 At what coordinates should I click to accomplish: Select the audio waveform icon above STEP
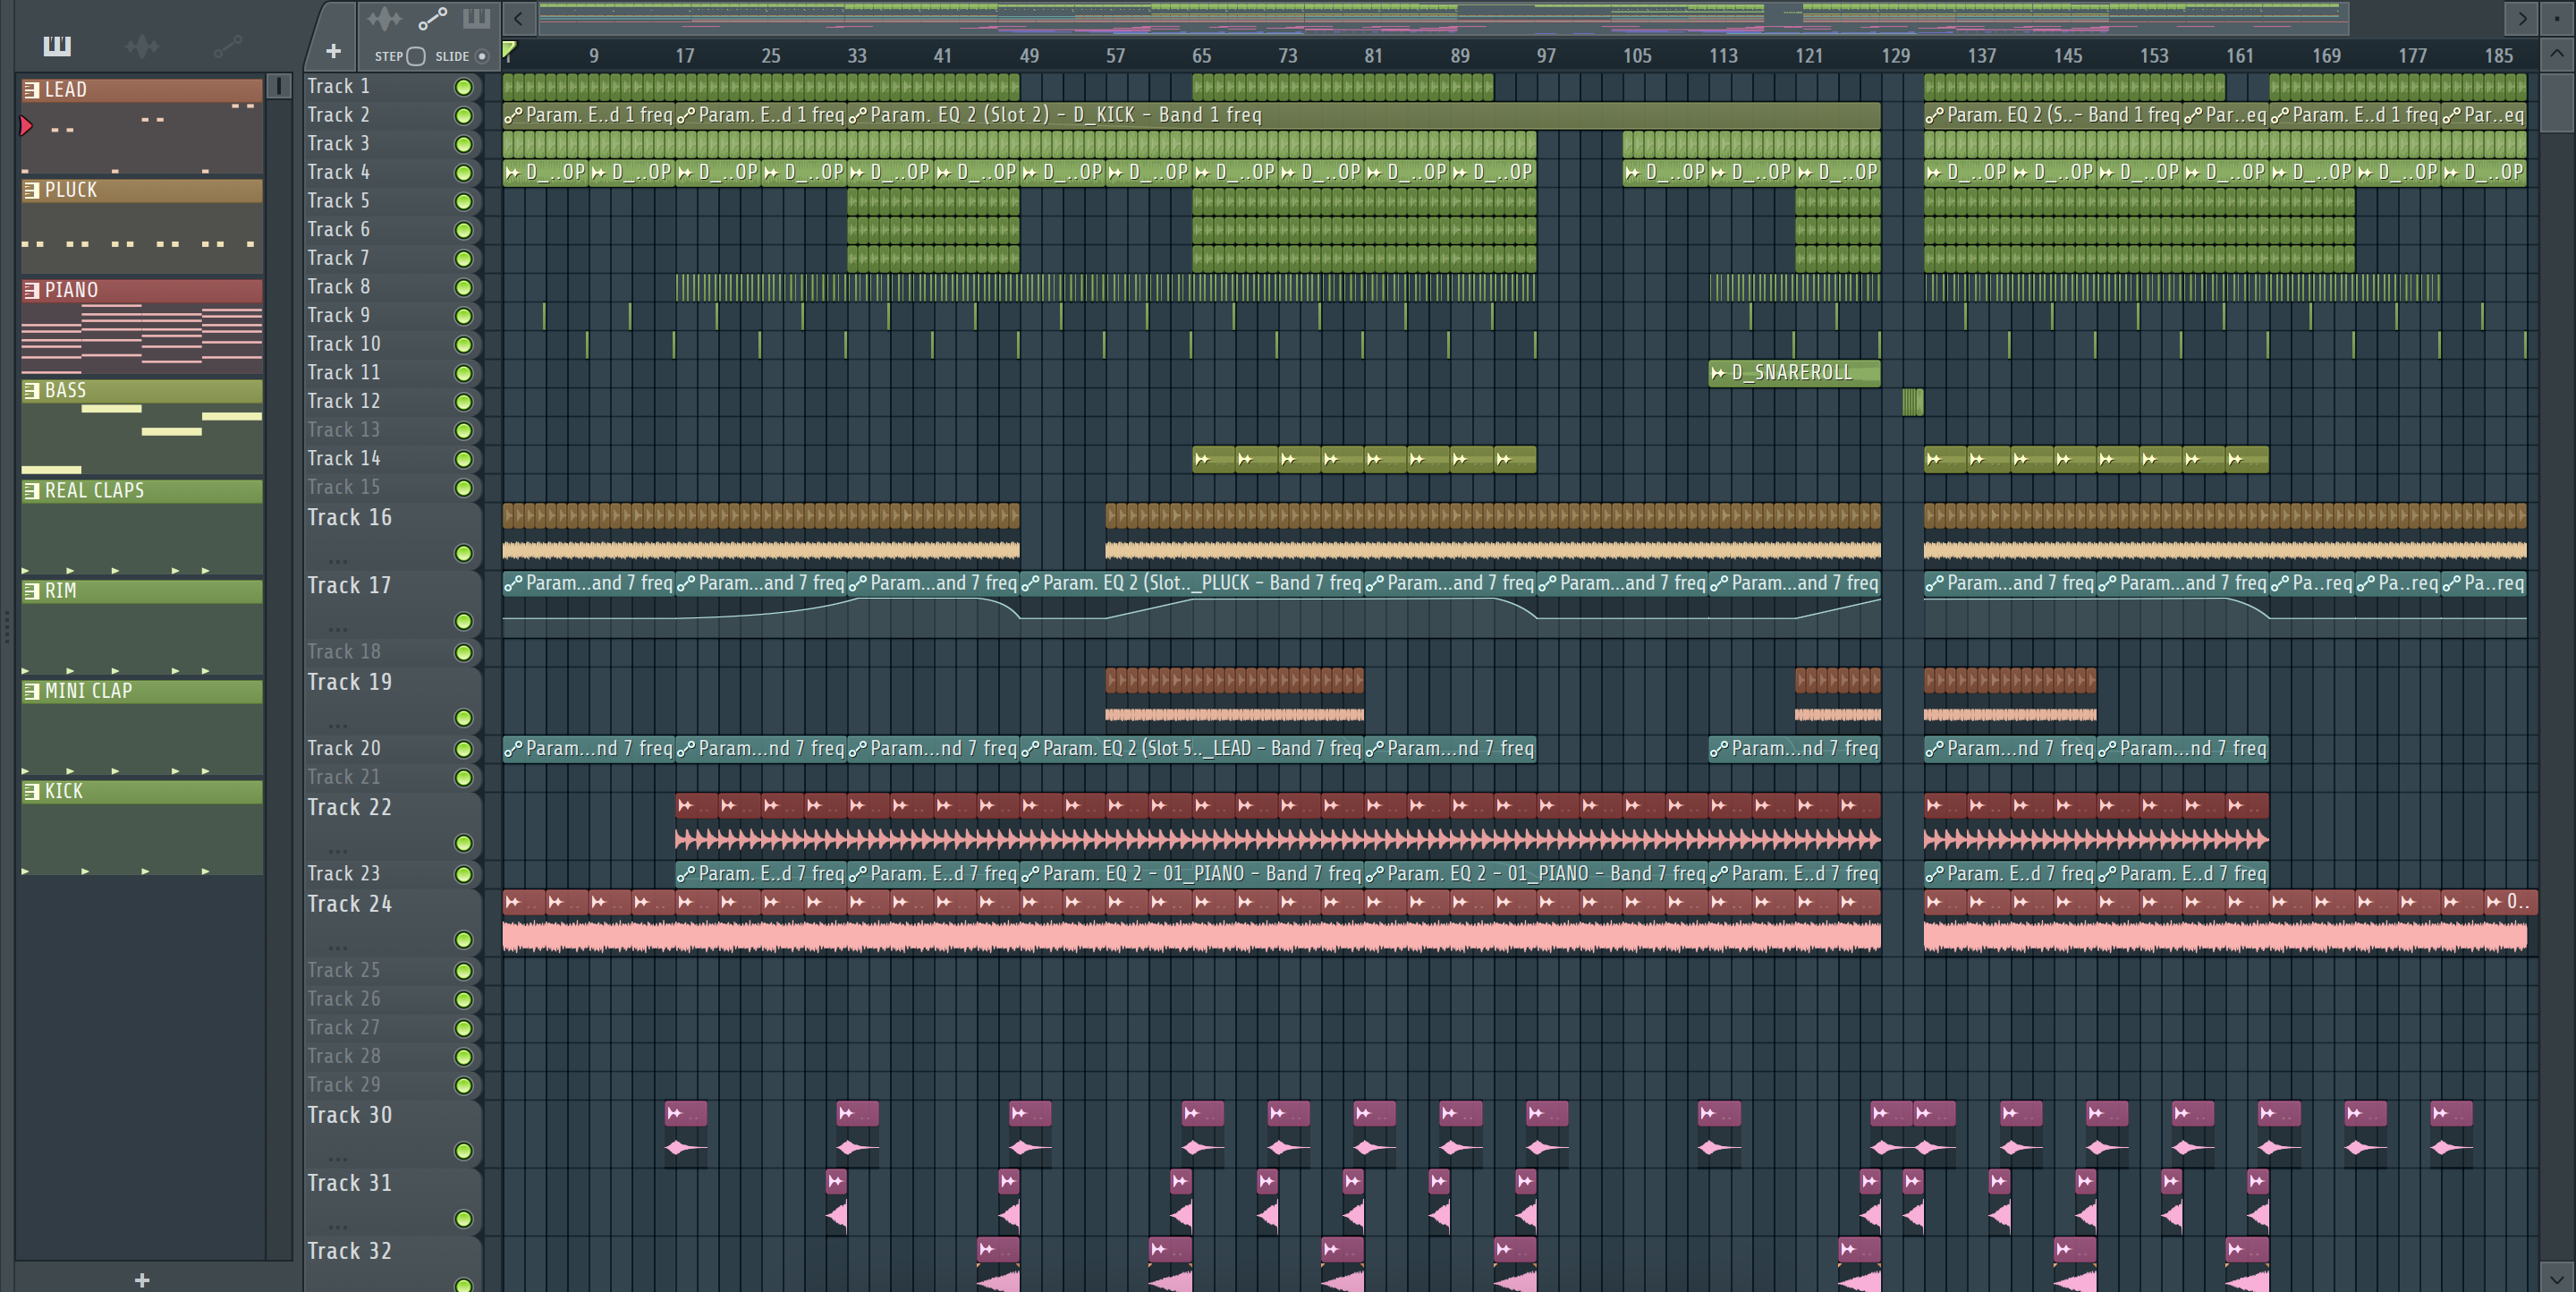[384, 18]
